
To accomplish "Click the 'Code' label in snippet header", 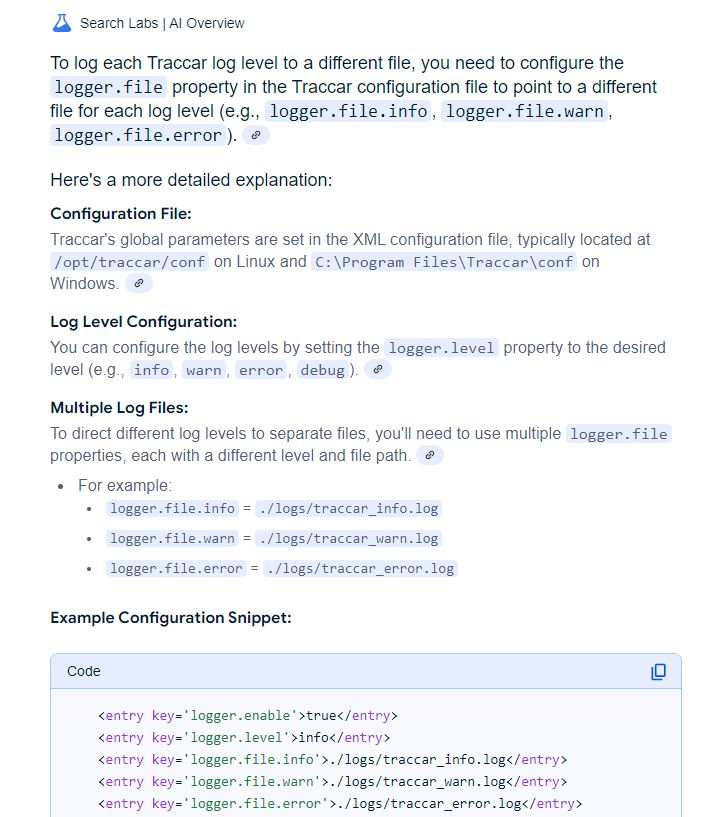I will pos(84,671).
